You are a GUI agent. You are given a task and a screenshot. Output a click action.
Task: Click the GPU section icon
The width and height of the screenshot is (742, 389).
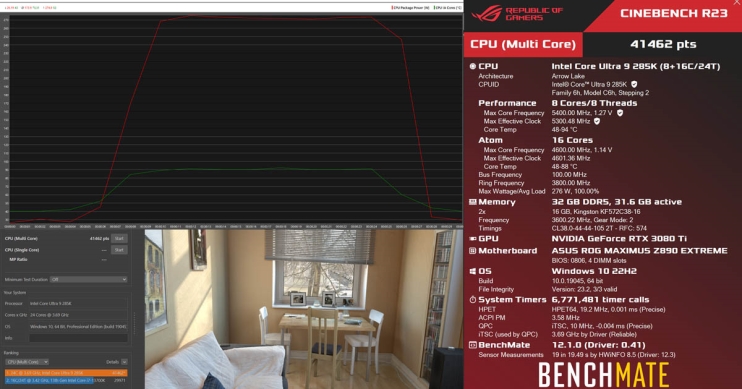(x=472, y=239)
